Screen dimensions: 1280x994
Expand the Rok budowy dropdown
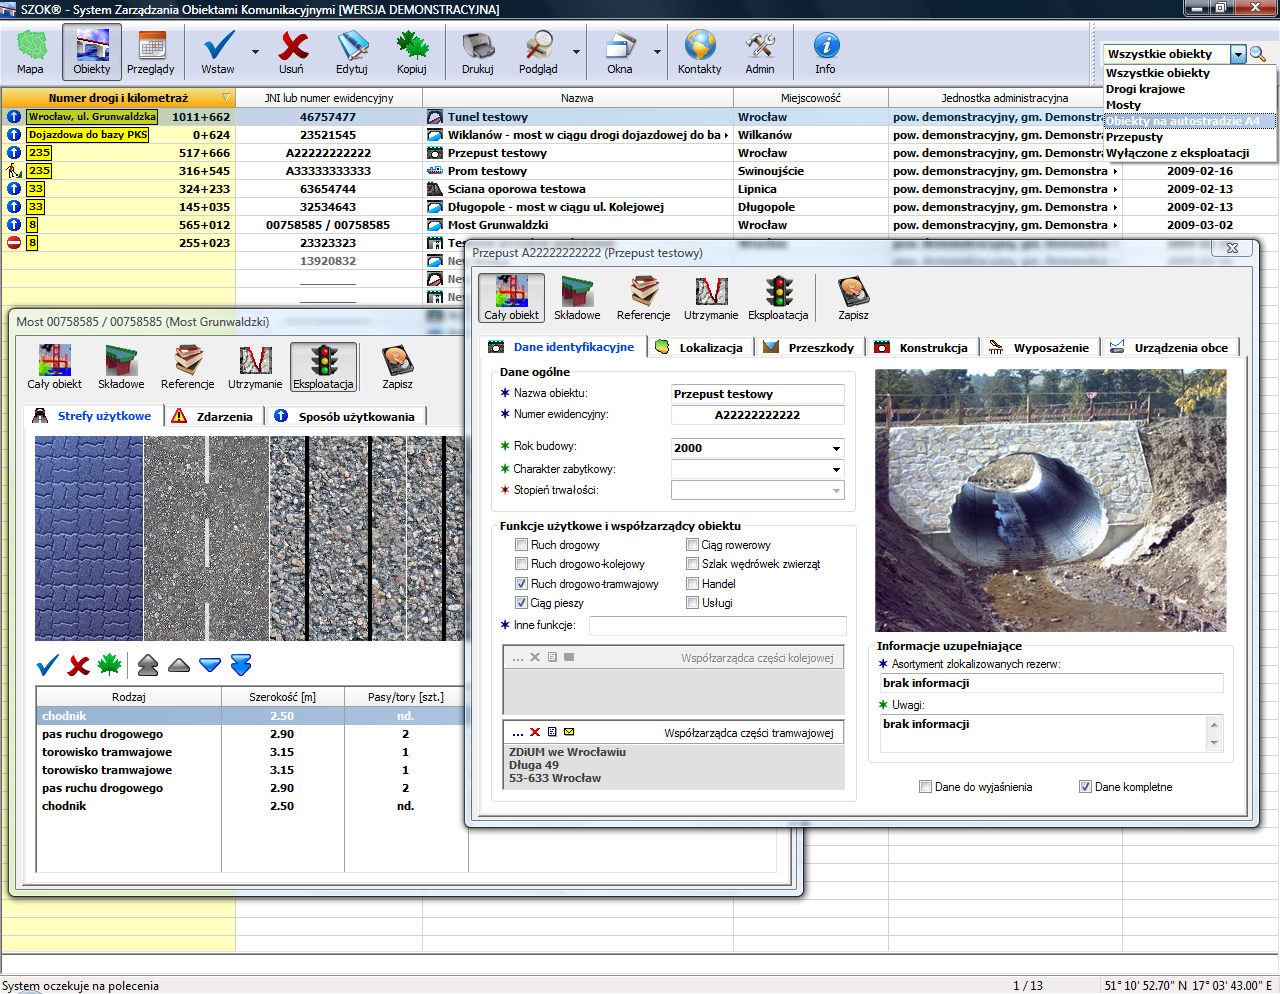click(836, 448)
